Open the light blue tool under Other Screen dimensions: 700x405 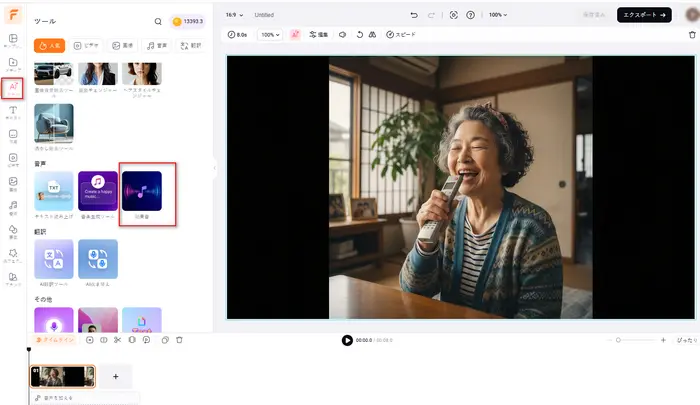pos(142,320)
